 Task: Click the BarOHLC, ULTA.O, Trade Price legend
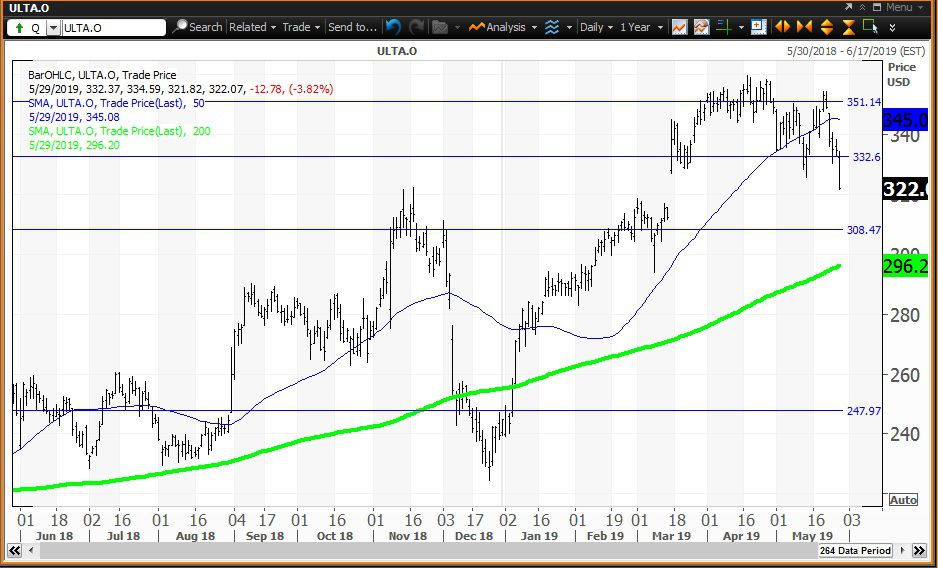coord(102,75)
